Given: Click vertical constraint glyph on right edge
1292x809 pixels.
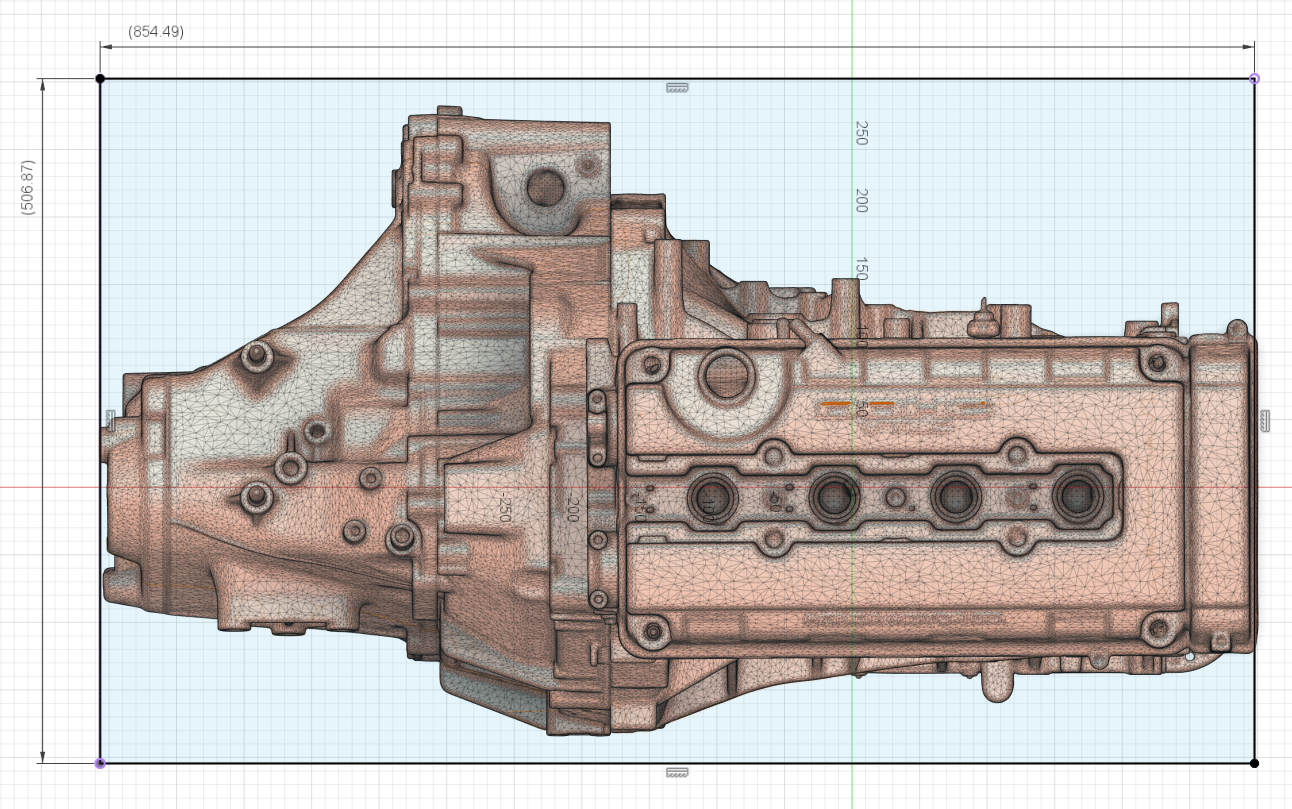Looking at the screenshot, I should click(1264, 420).
